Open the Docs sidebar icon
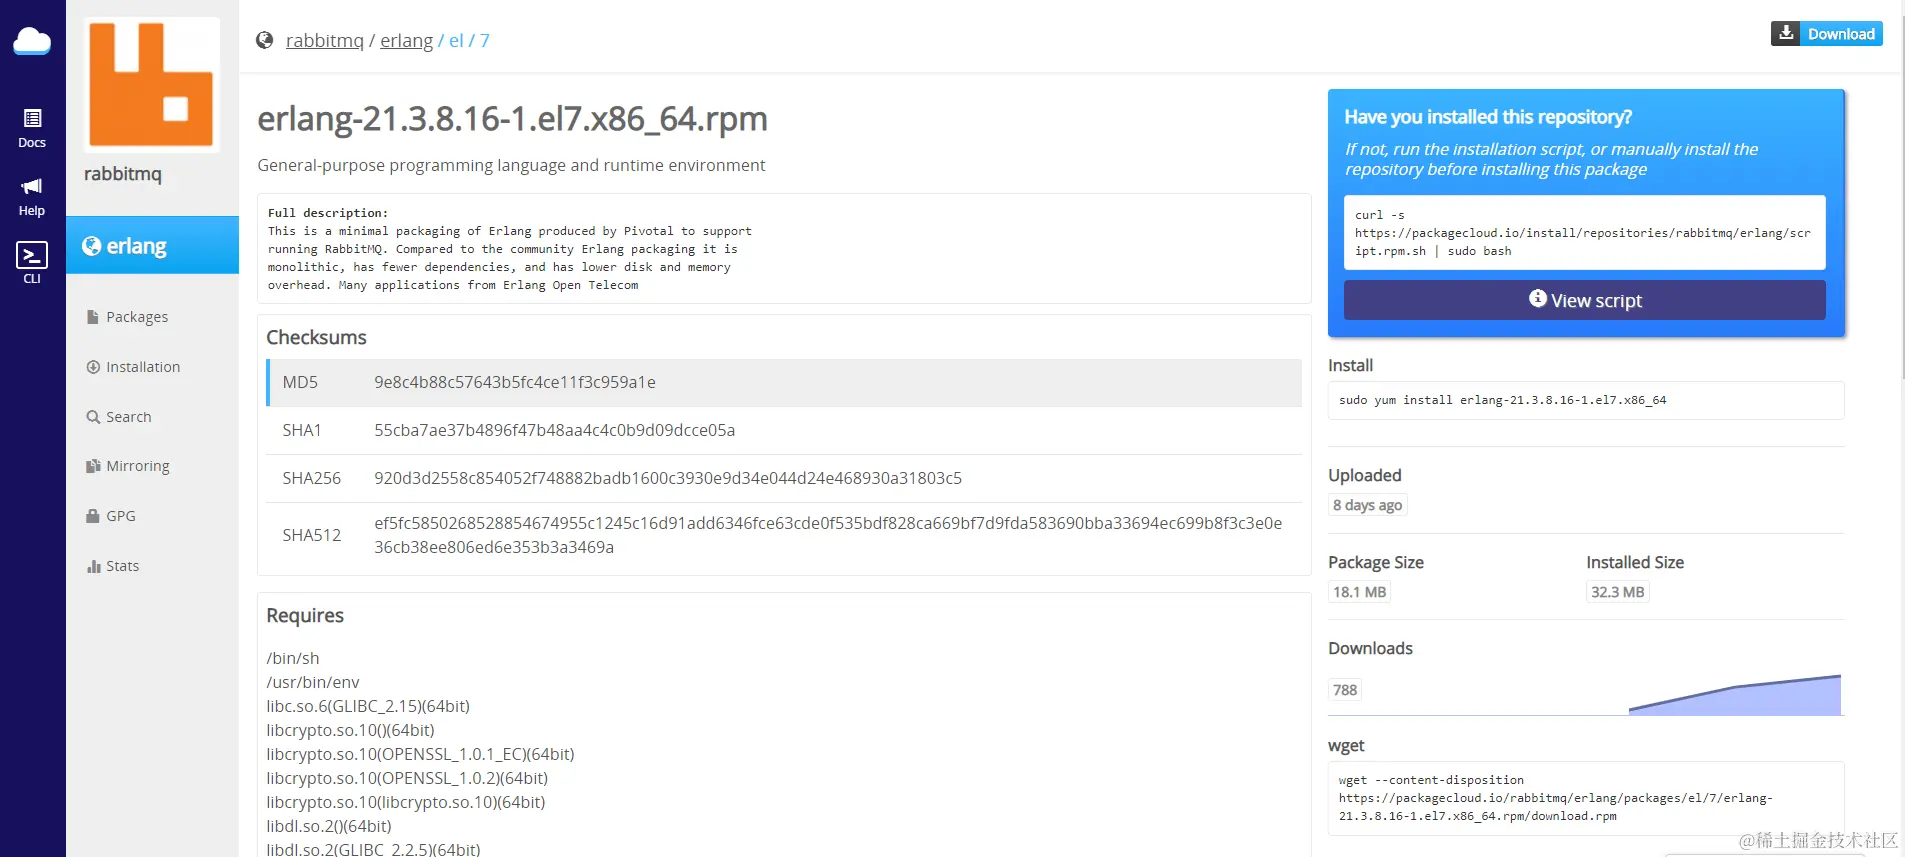1905x857 pixels. [32, 128]
